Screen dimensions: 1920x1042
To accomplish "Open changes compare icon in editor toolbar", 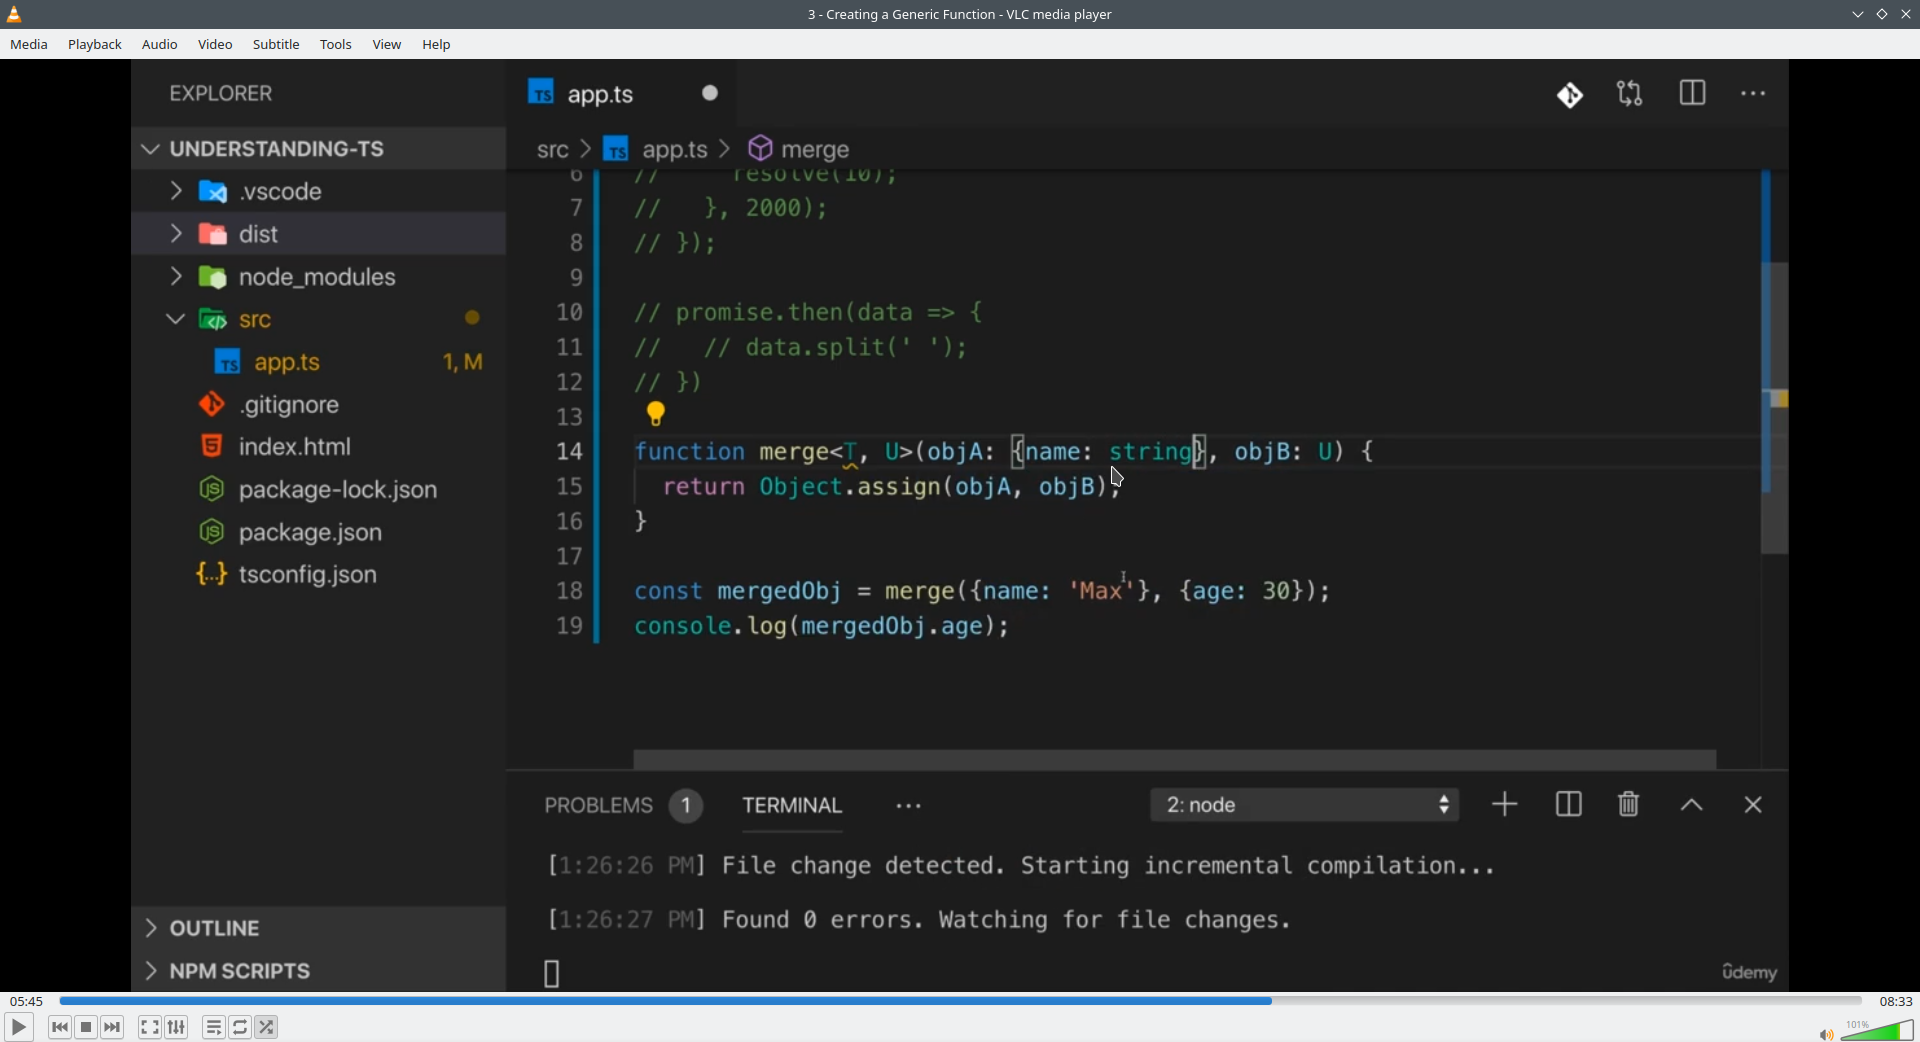I will (x=1630, y=94).
